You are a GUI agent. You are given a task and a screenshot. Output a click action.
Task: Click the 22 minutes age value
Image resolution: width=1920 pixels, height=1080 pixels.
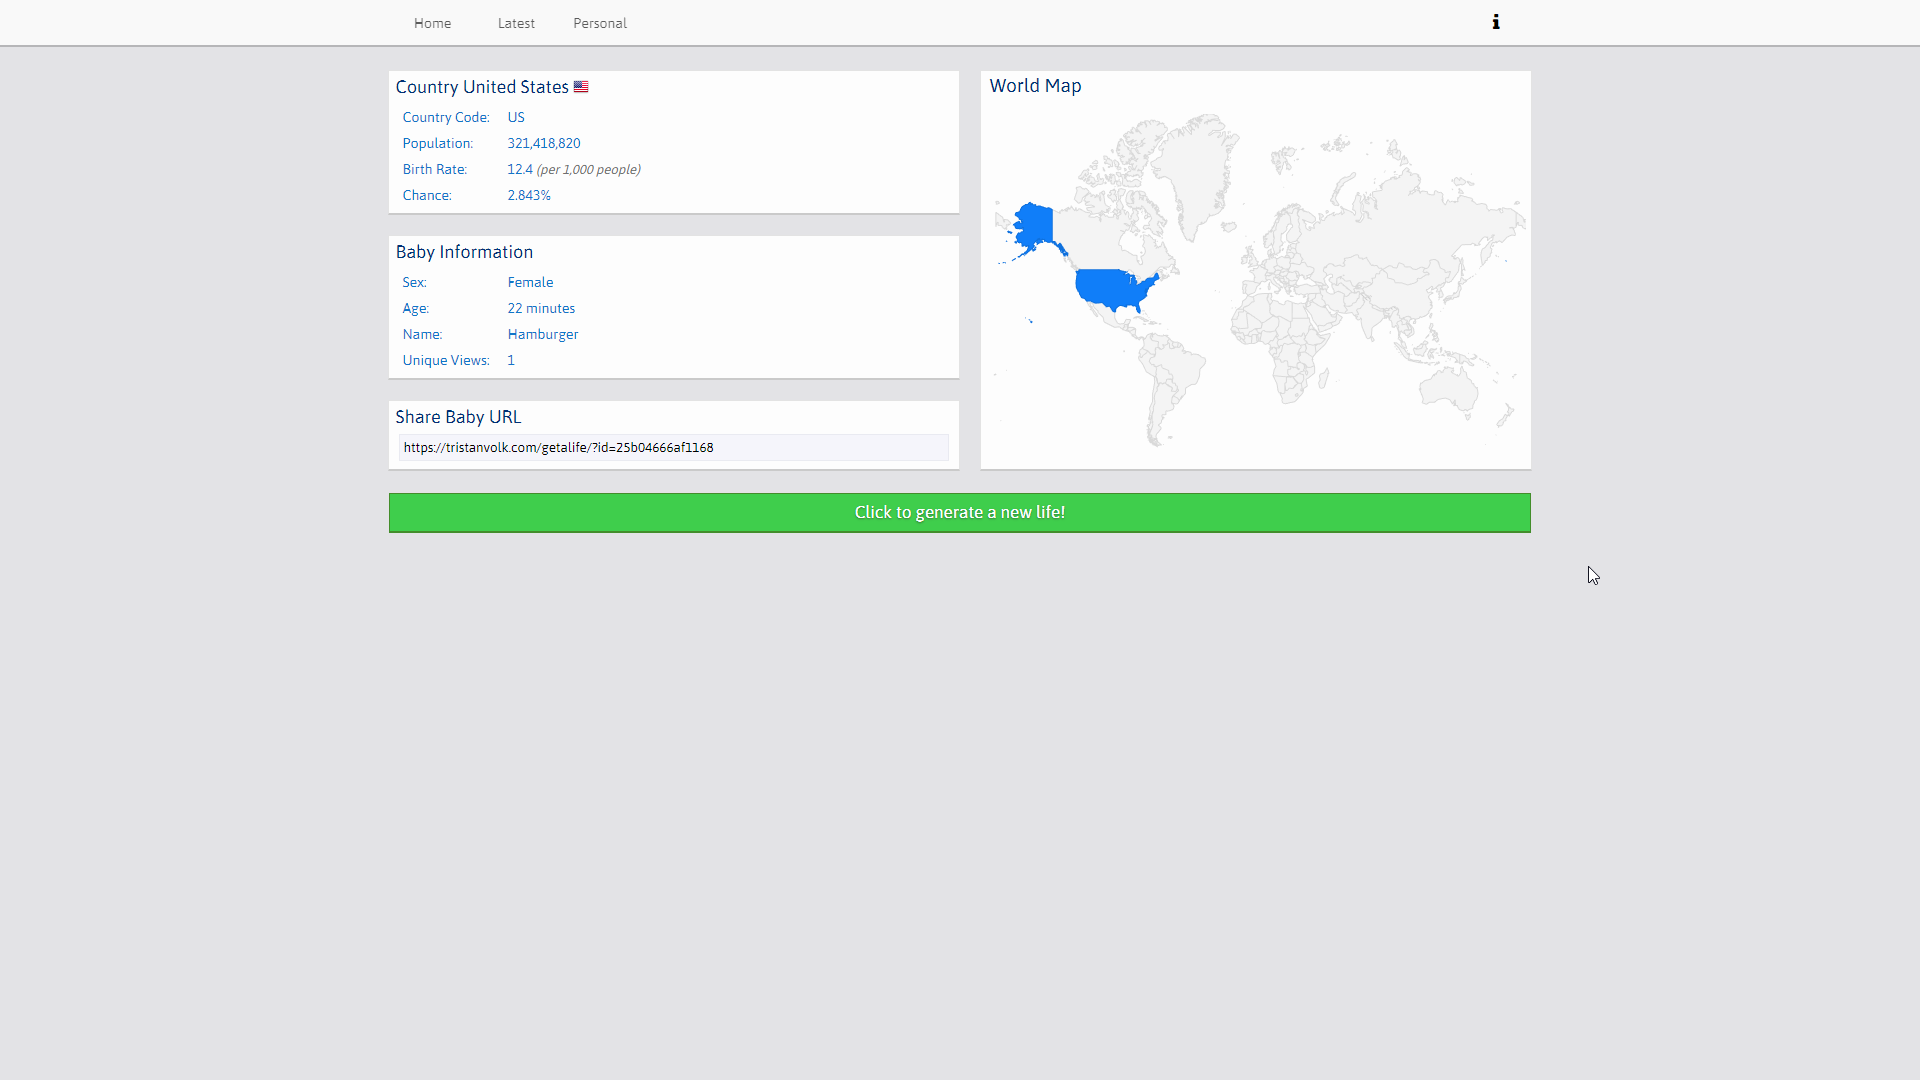(541, 308)
